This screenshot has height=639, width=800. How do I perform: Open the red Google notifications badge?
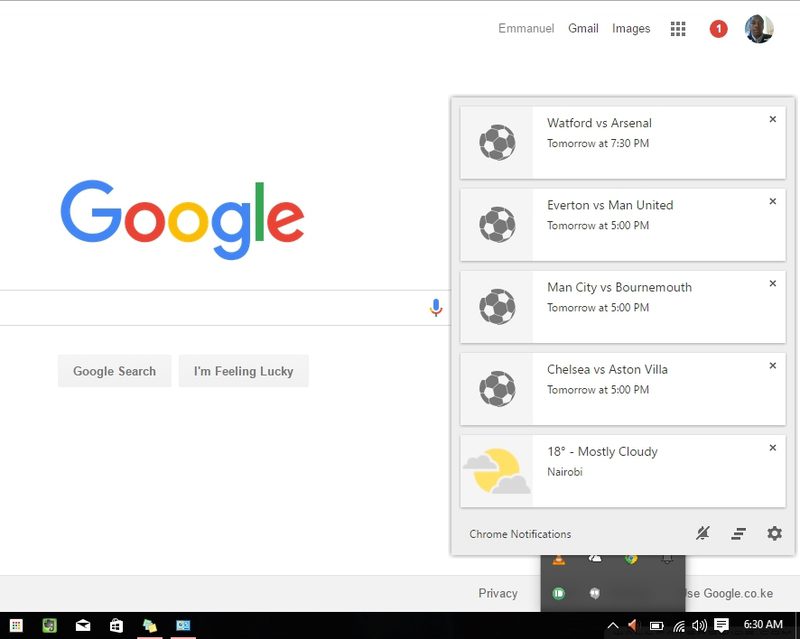pos(718,29)
